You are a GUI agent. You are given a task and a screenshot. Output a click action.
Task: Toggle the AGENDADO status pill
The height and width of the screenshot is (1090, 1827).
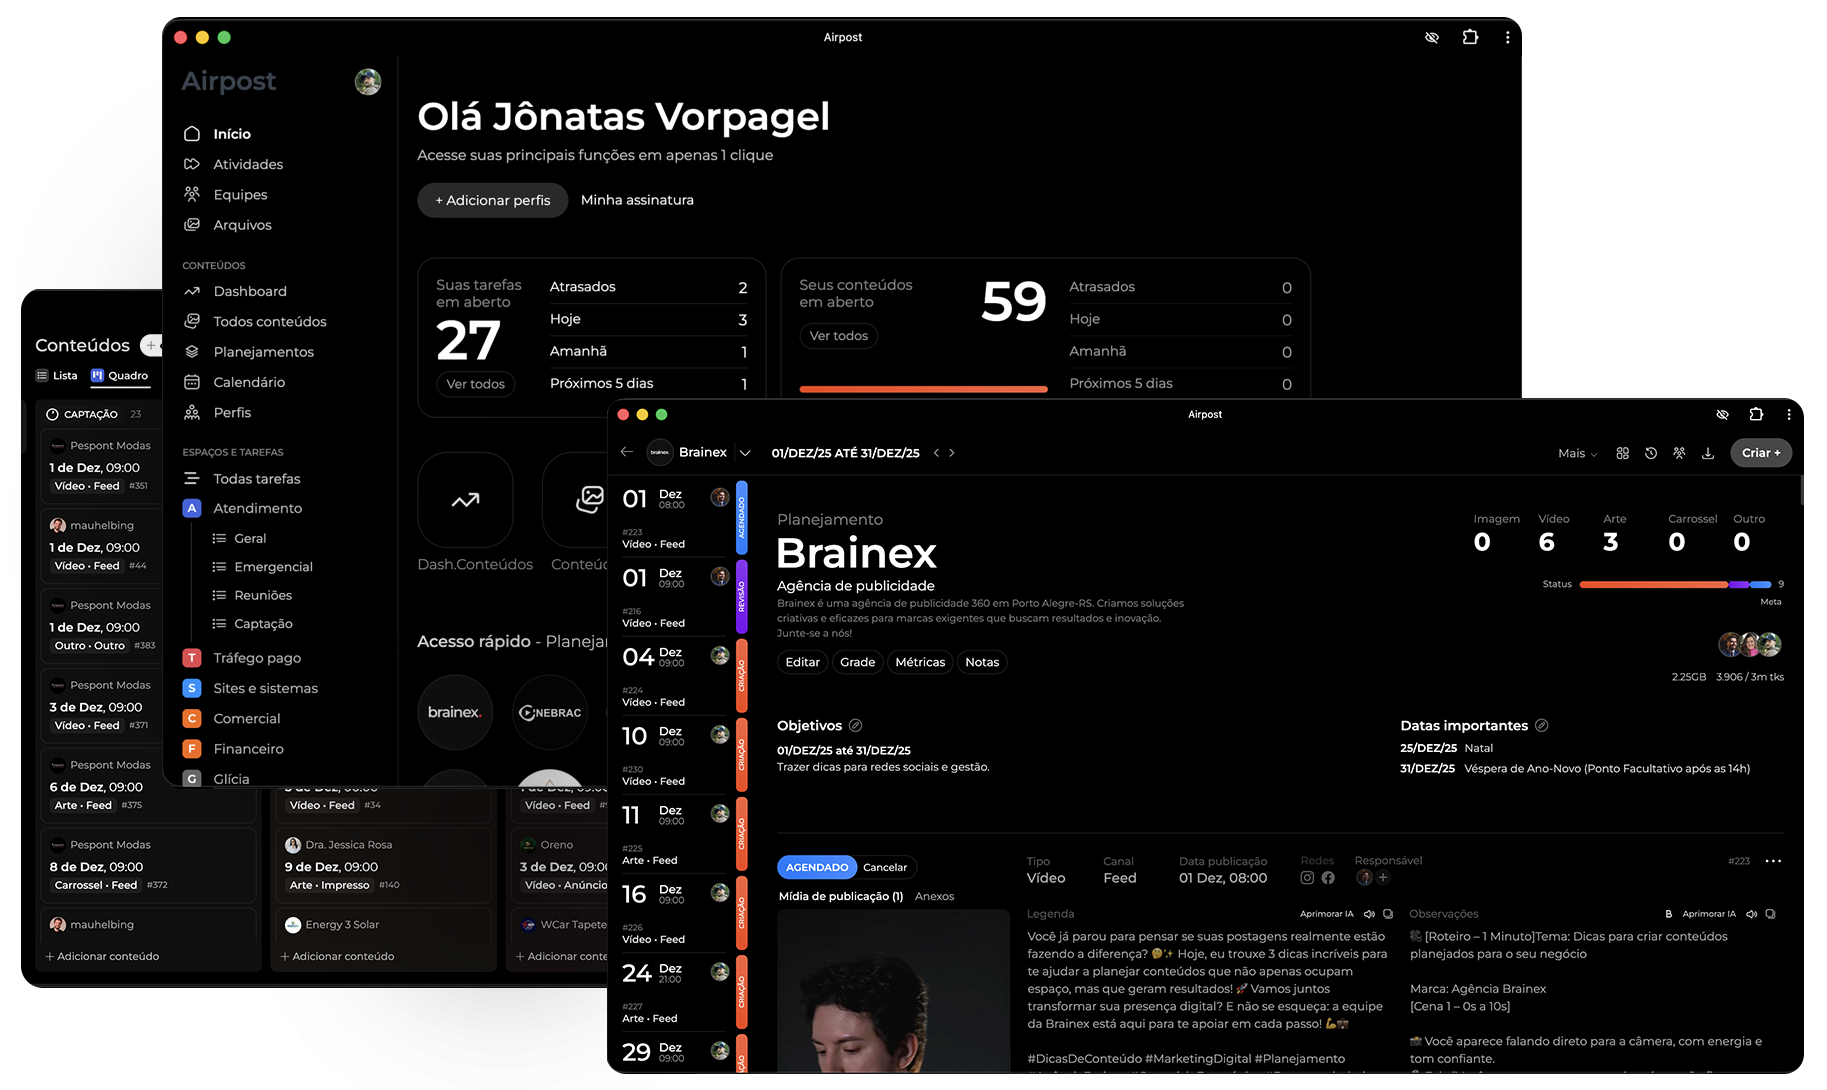pos(816,867)
